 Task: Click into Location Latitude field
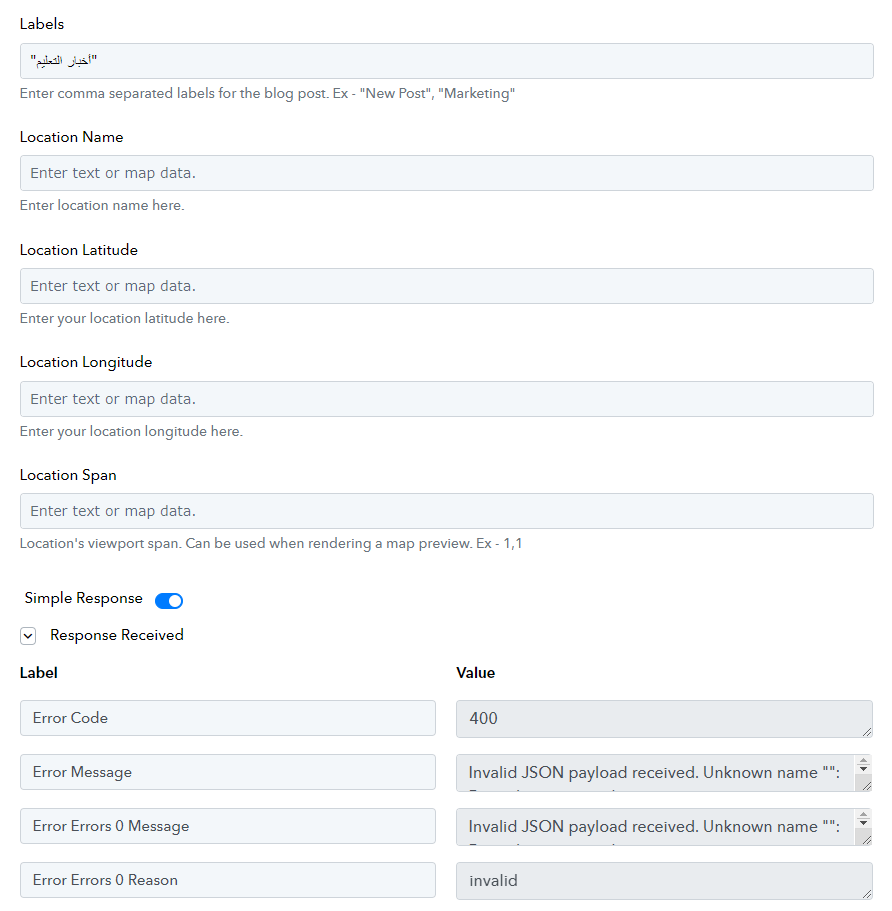pyautogui.click(x=446, y=286)
